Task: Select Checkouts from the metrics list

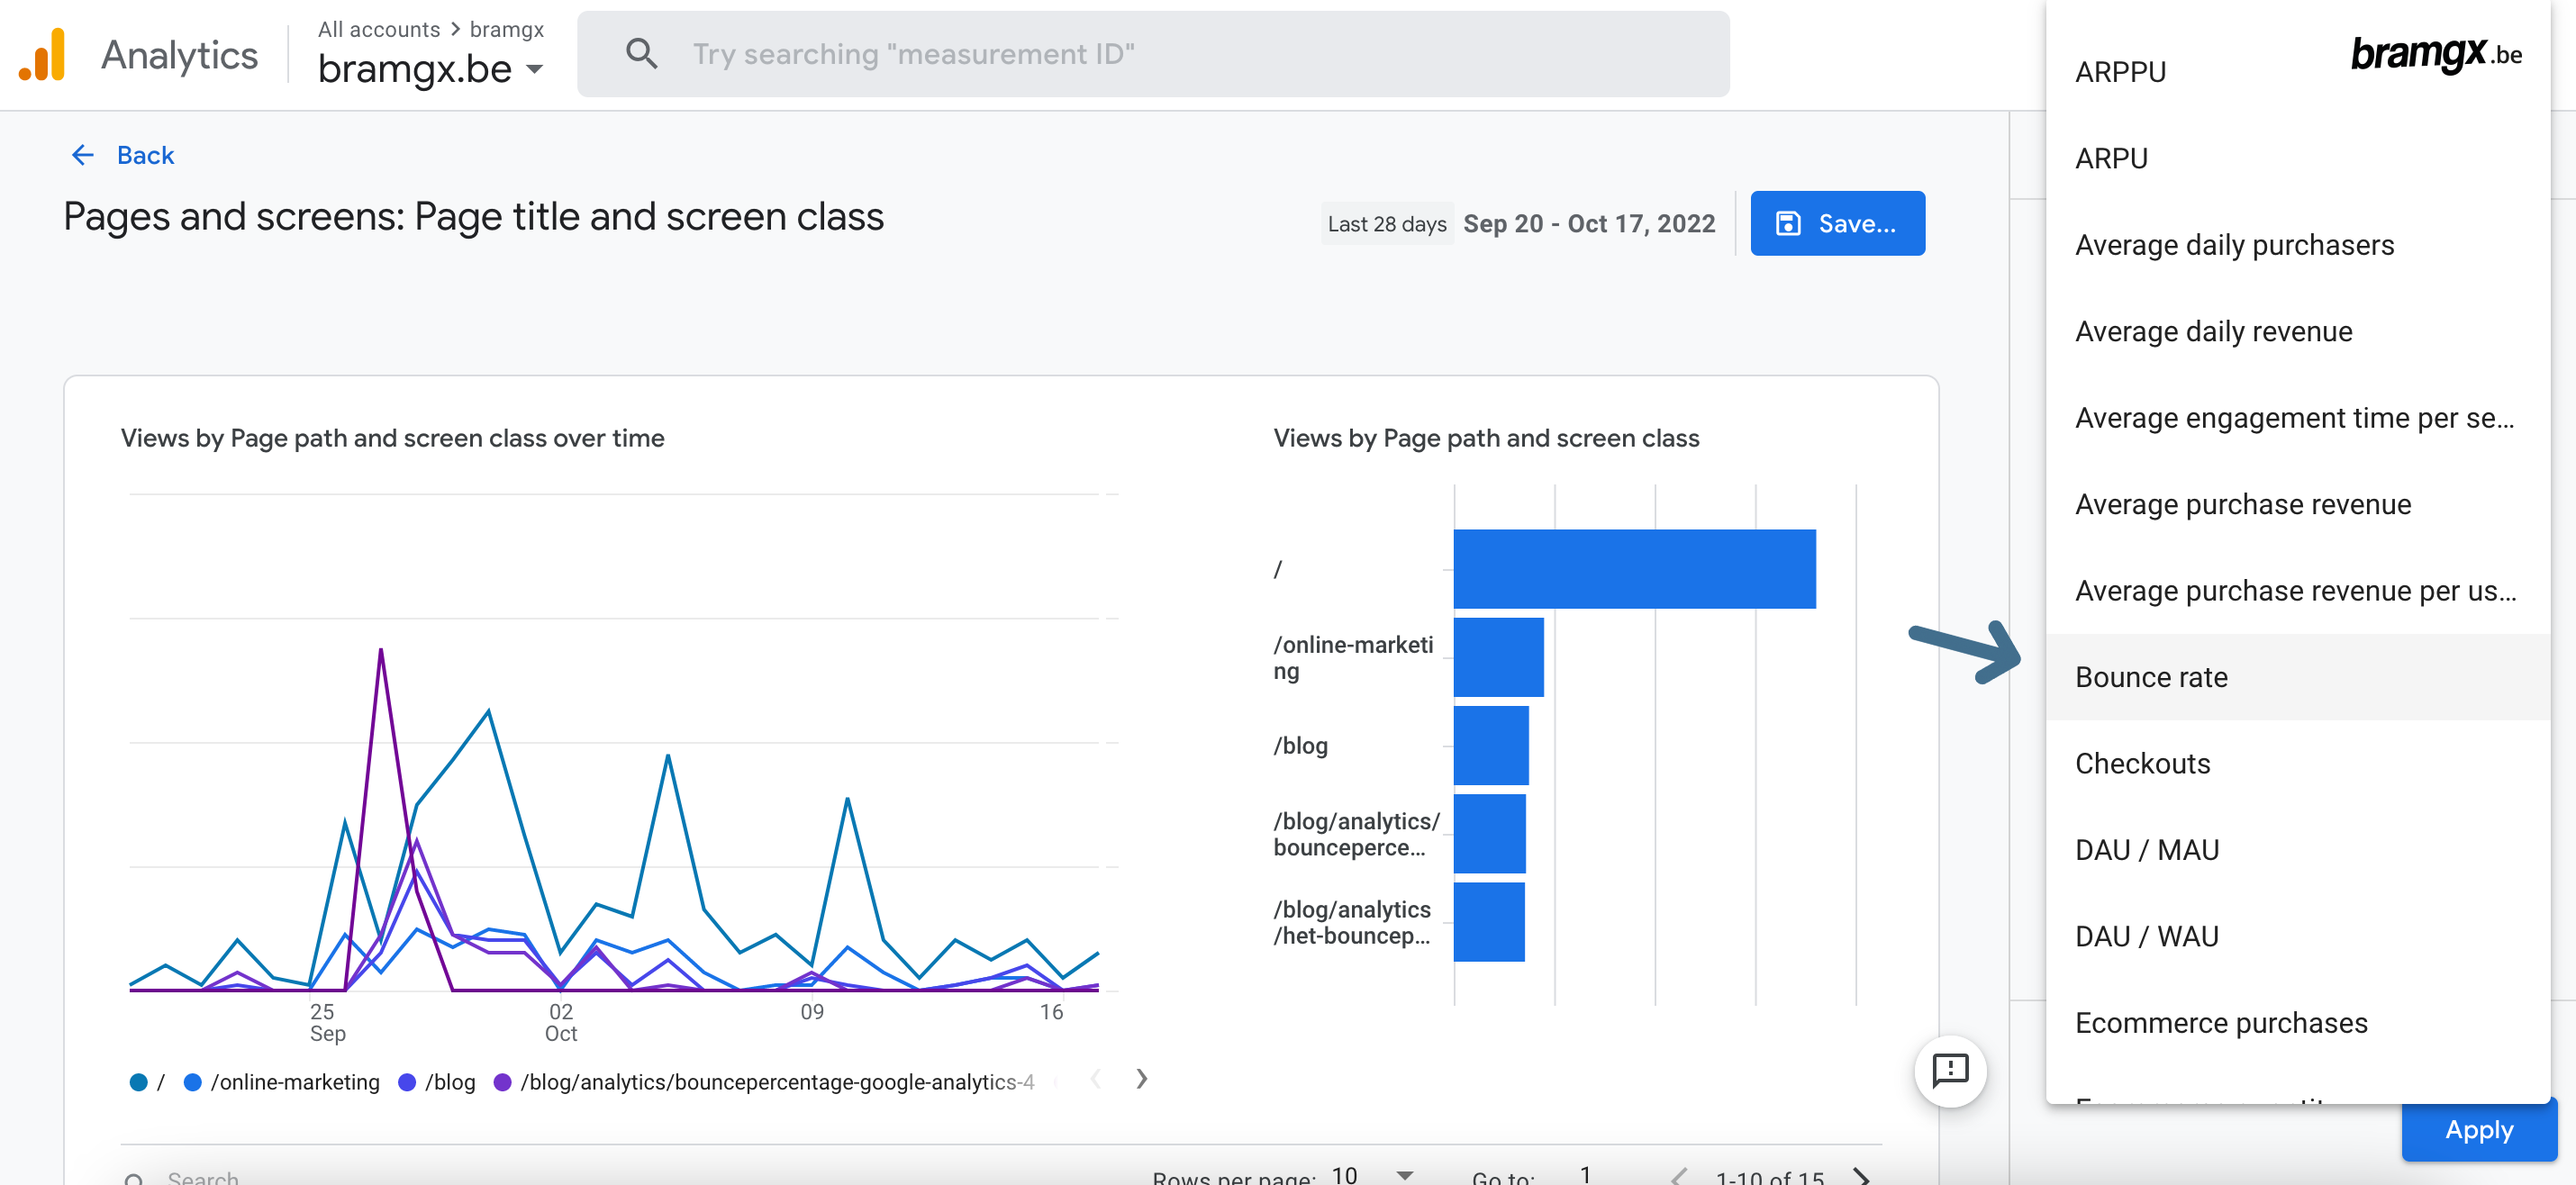Action: (2142, 761)
